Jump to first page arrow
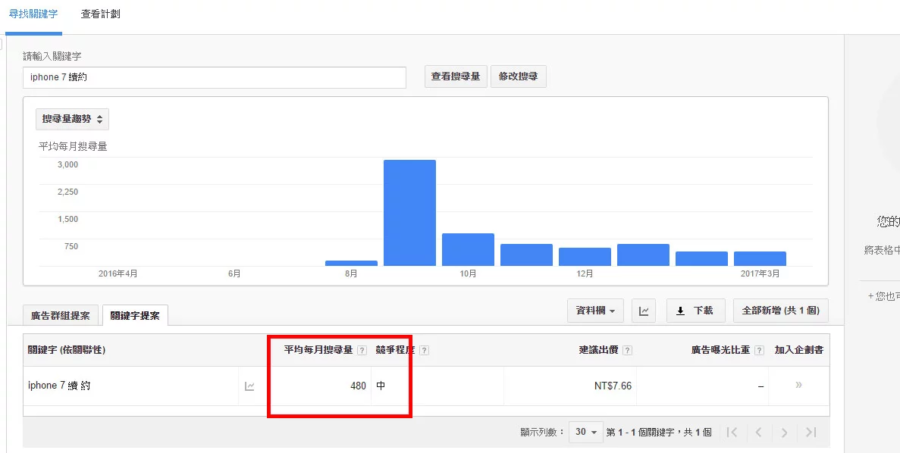900x453 pixels. [x=733, y=432]
